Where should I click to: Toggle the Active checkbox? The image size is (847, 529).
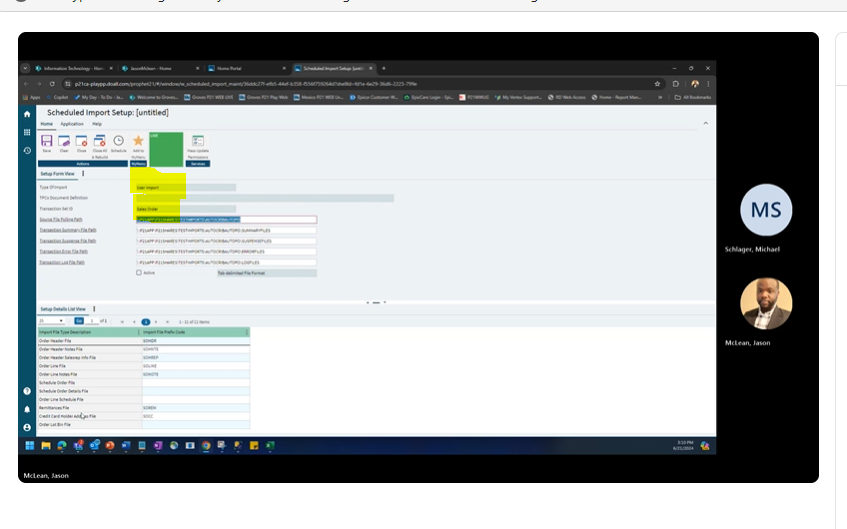pyautogui.click(x=139, y=272)
